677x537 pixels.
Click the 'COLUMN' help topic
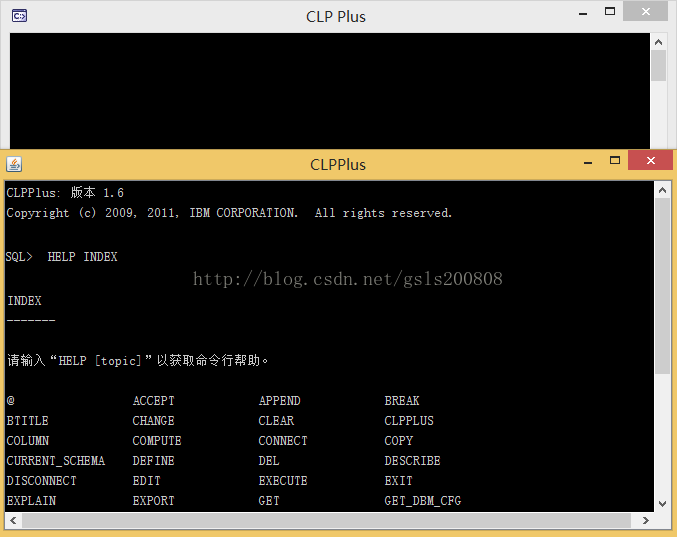(x=27, y=441)
